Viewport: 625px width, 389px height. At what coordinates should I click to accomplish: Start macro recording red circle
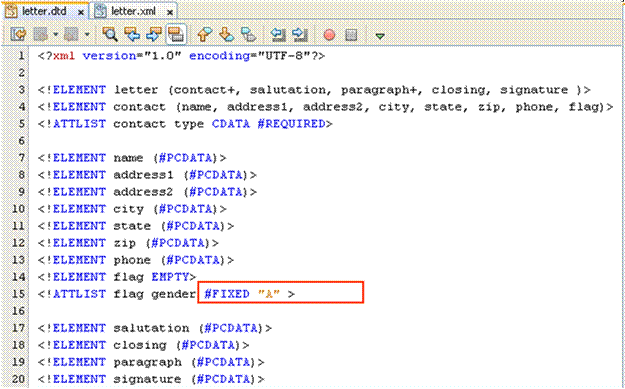coord(329,35)
